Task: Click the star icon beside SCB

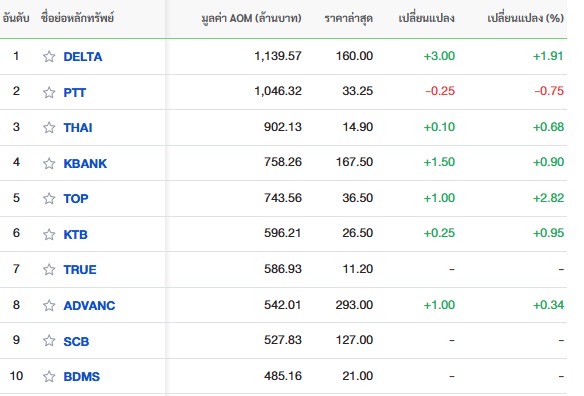Action: (49, 341)
